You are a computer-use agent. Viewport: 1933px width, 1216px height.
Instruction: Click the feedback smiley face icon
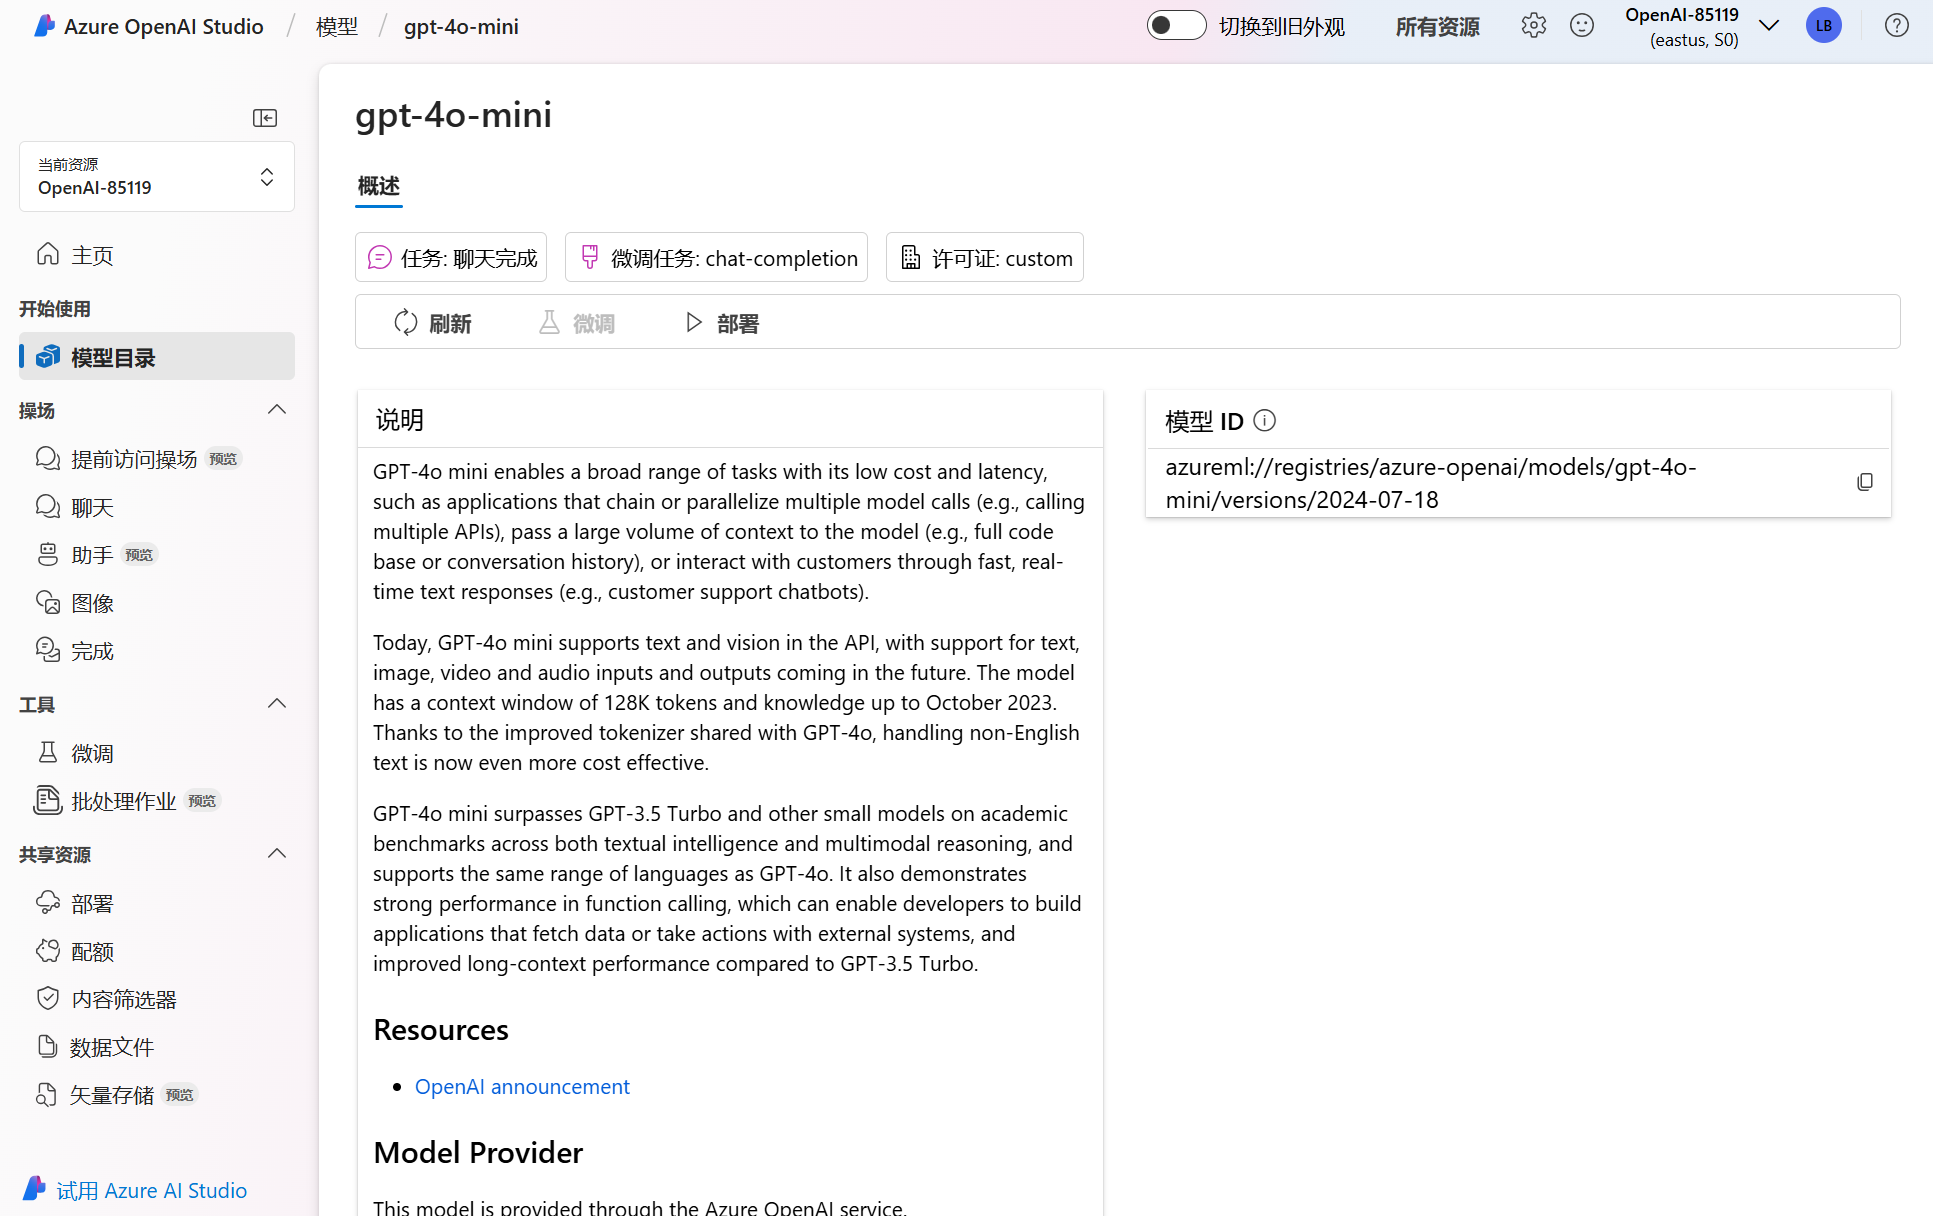1582,26
